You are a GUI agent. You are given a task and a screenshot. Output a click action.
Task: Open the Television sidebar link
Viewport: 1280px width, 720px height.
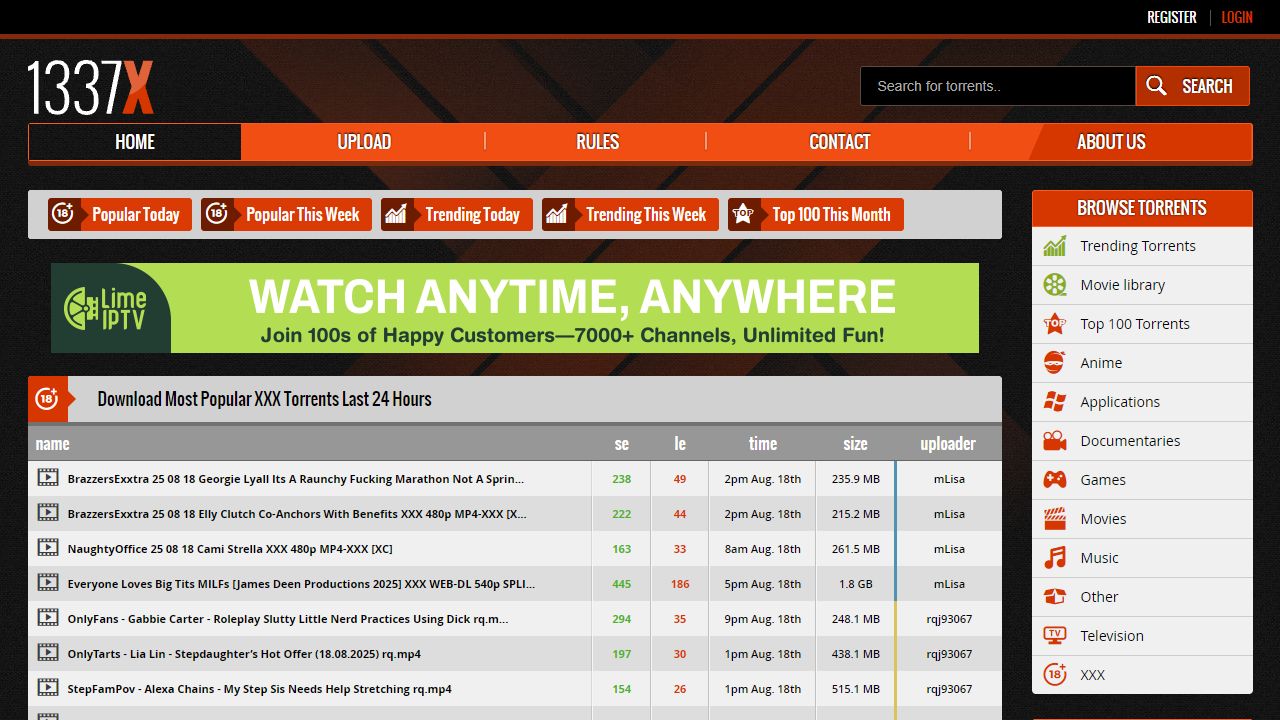click(x=1112, y=636)
